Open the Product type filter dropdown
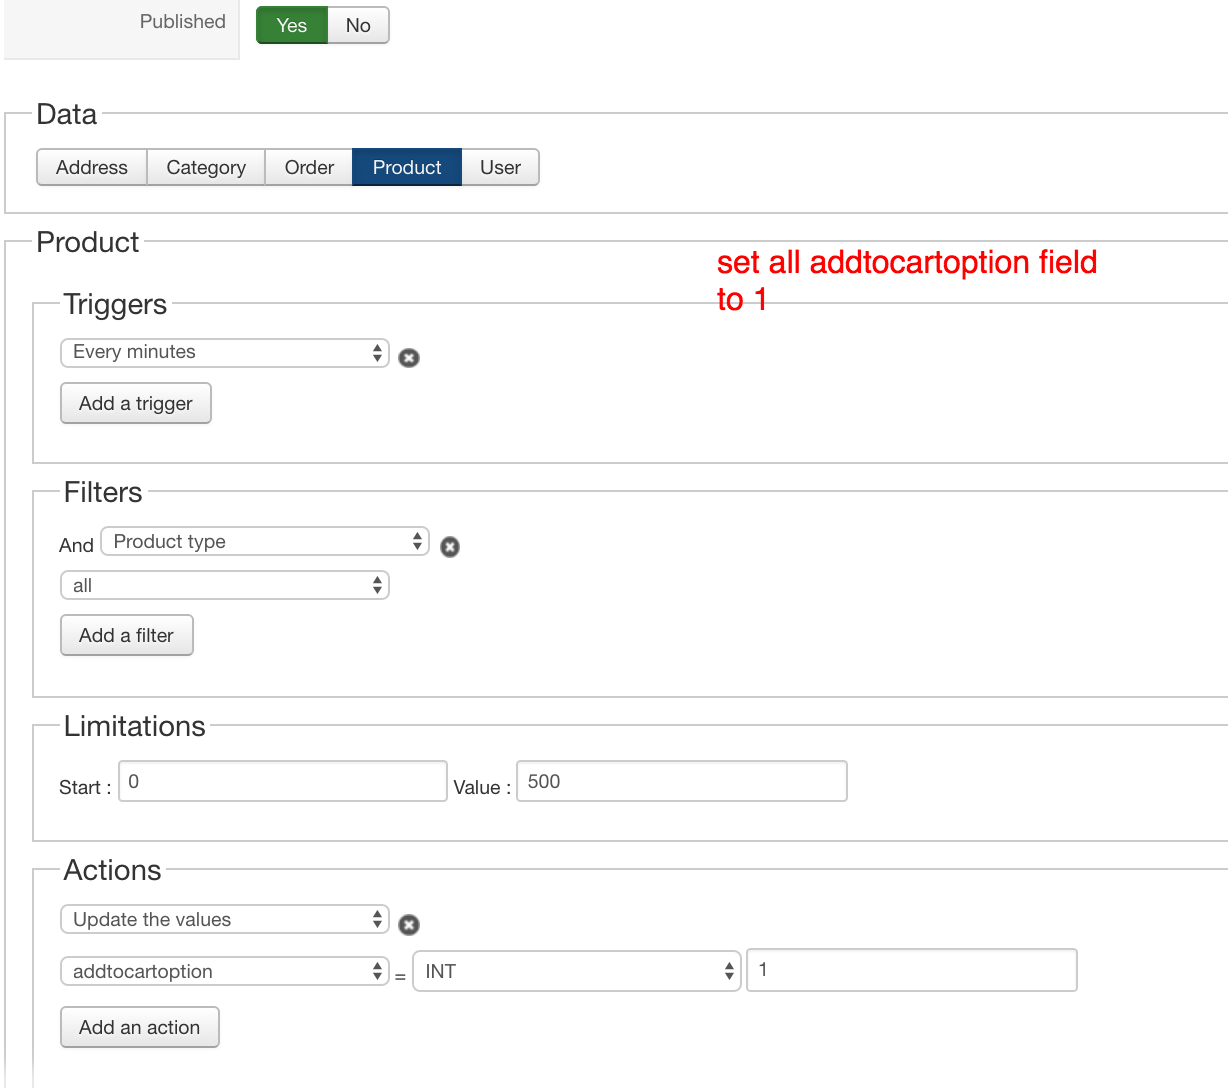The height and width of the screenshot is (1088, 1228). tap(265, 542)
